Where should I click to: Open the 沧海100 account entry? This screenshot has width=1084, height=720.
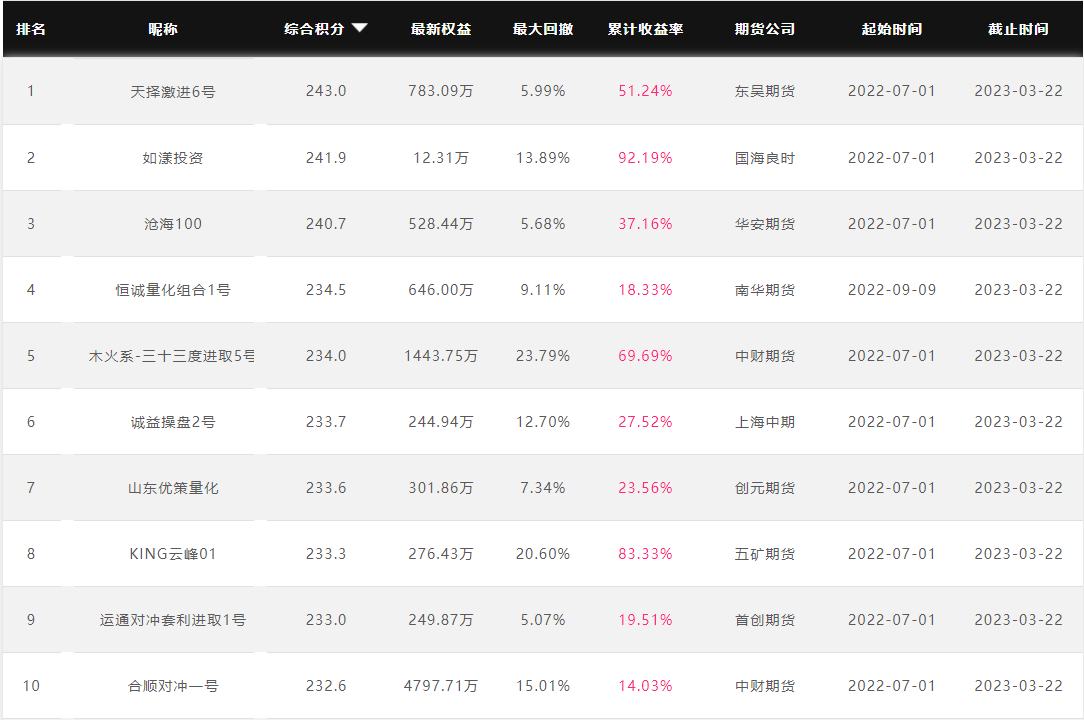[x=173, y=224]
